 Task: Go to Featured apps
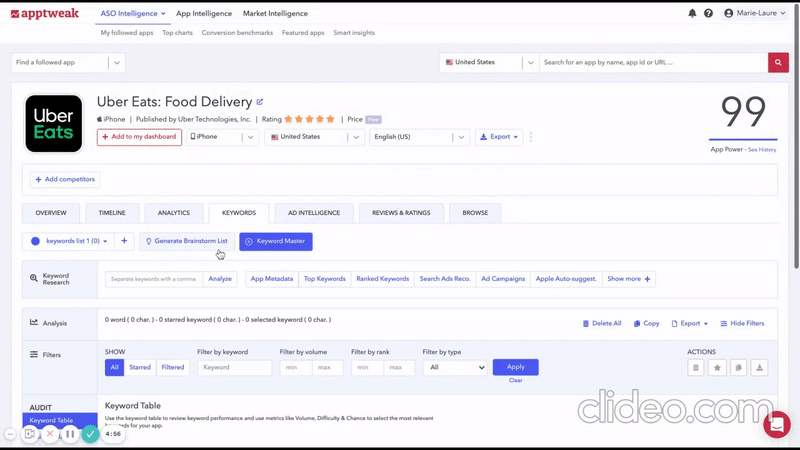(303, 33)
